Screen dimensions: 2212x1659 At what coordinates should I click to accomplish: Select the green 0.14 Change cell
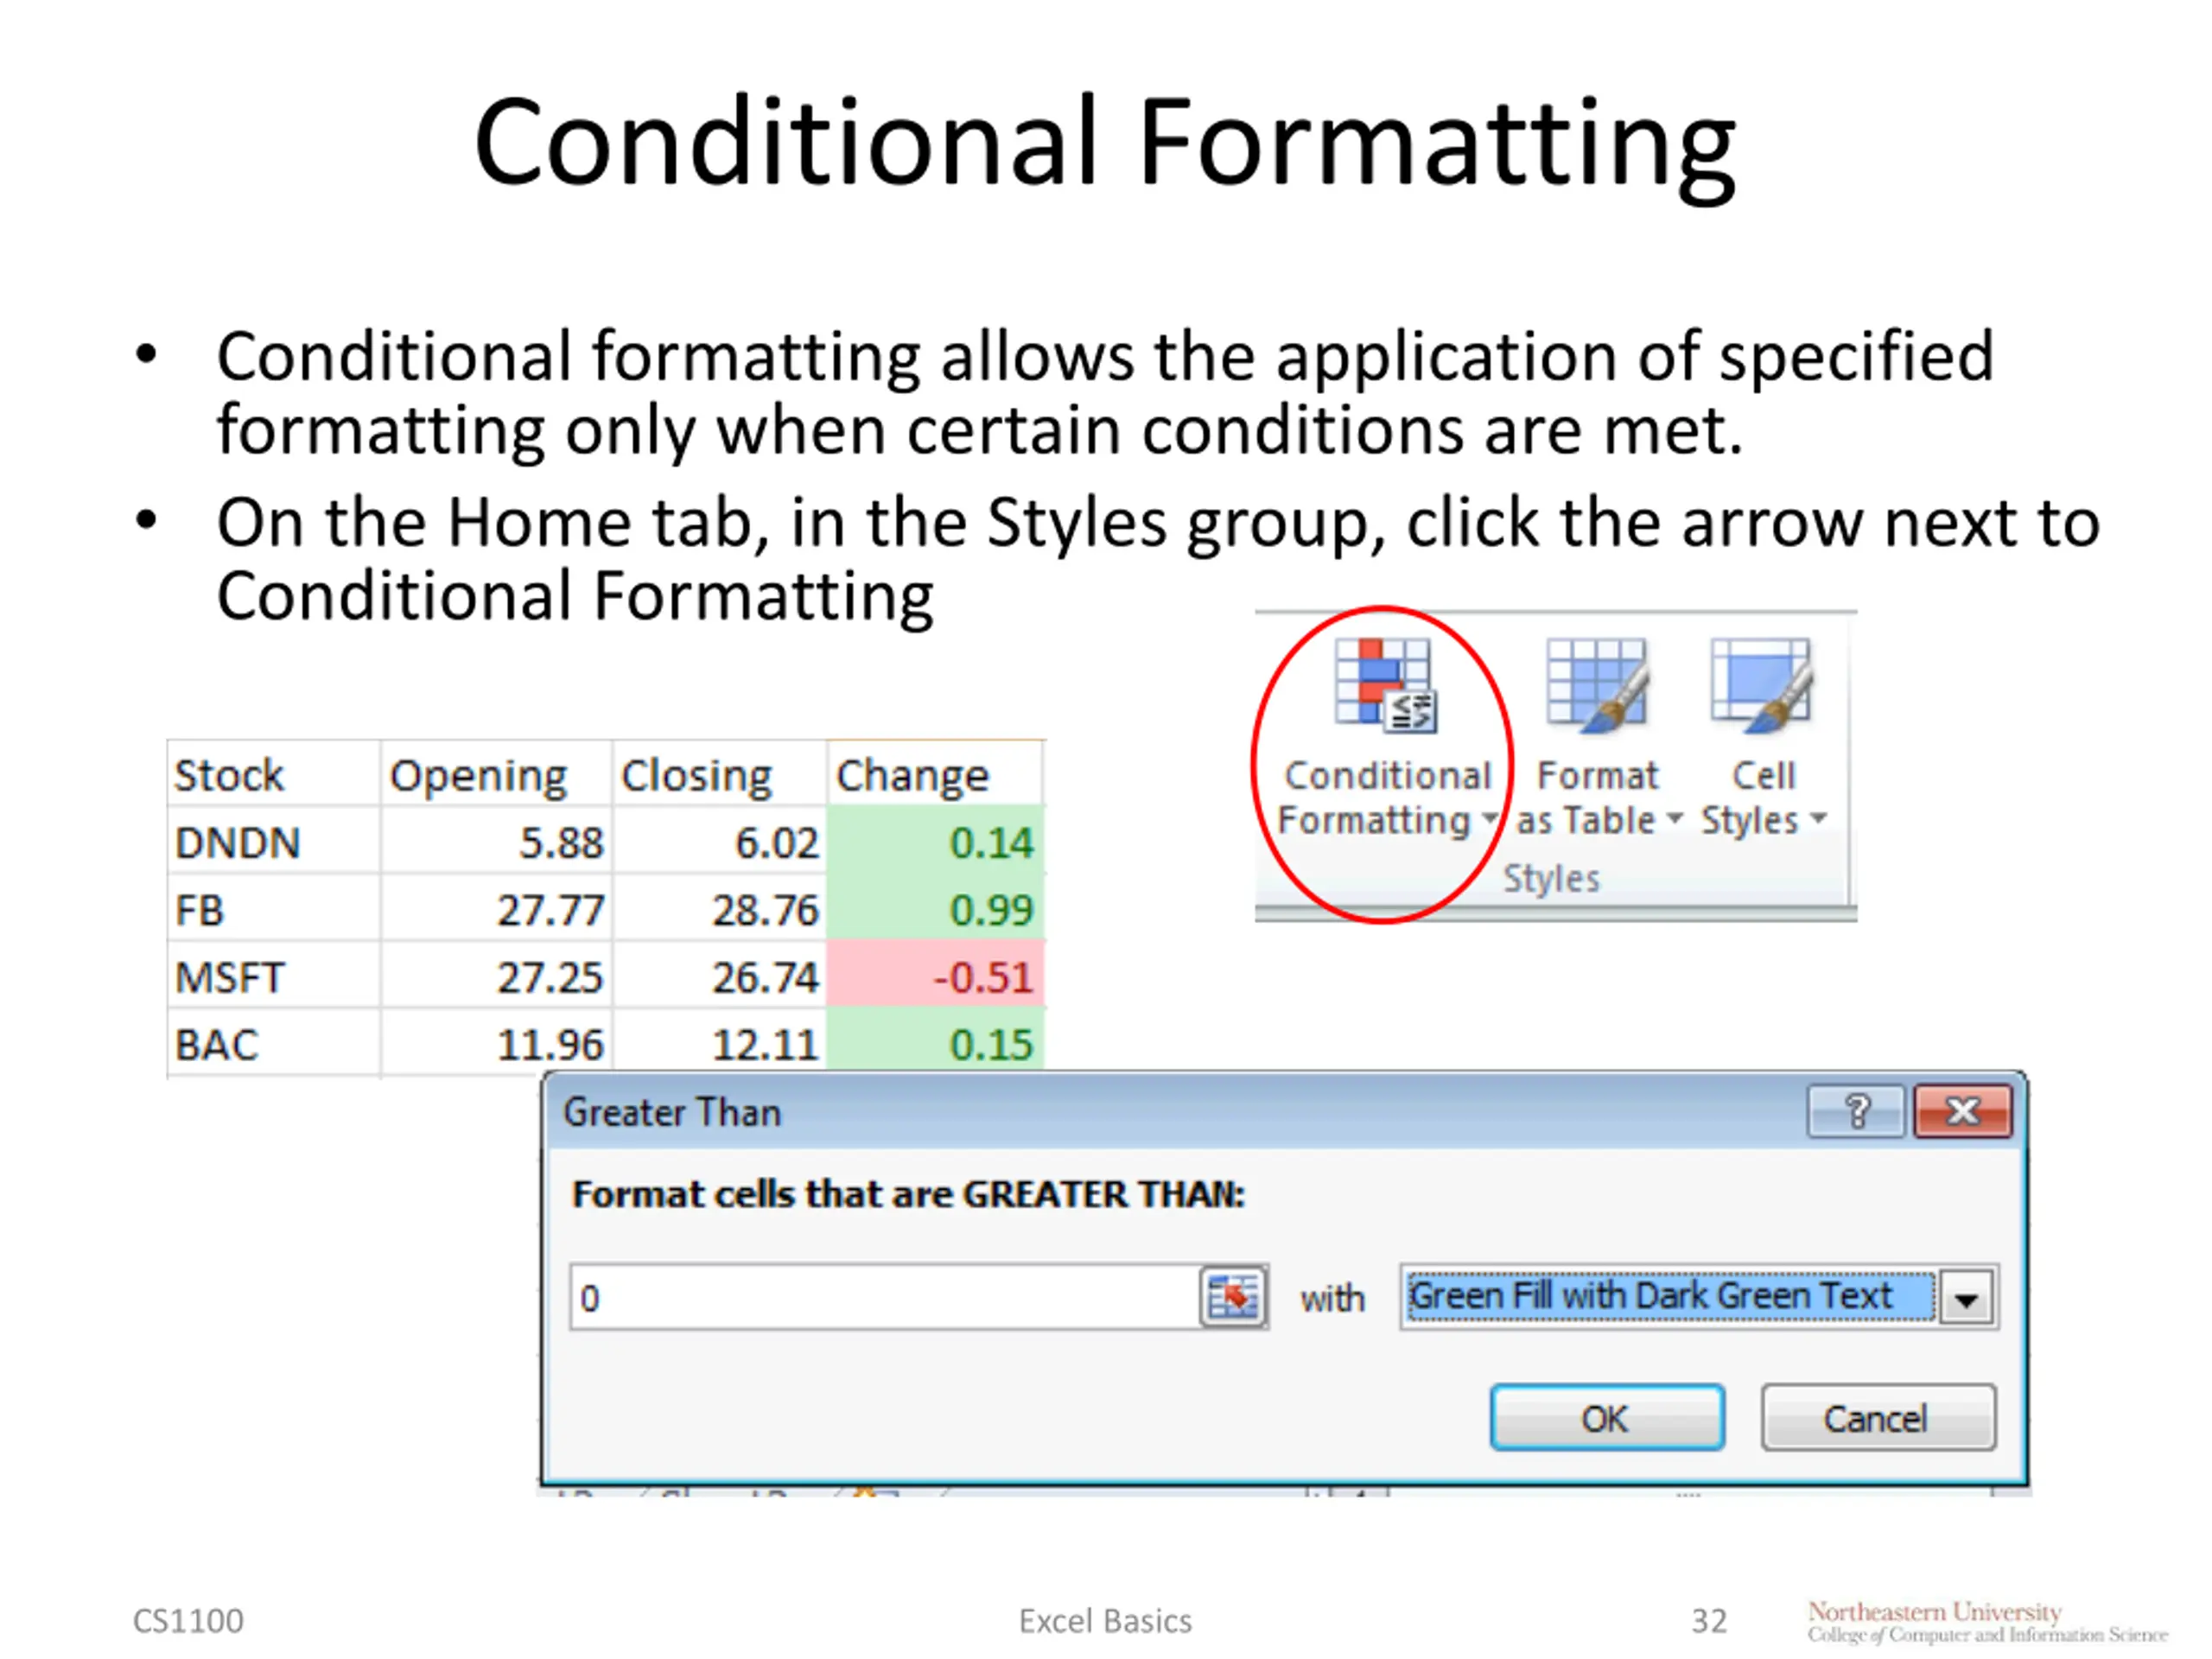point(936,842)
